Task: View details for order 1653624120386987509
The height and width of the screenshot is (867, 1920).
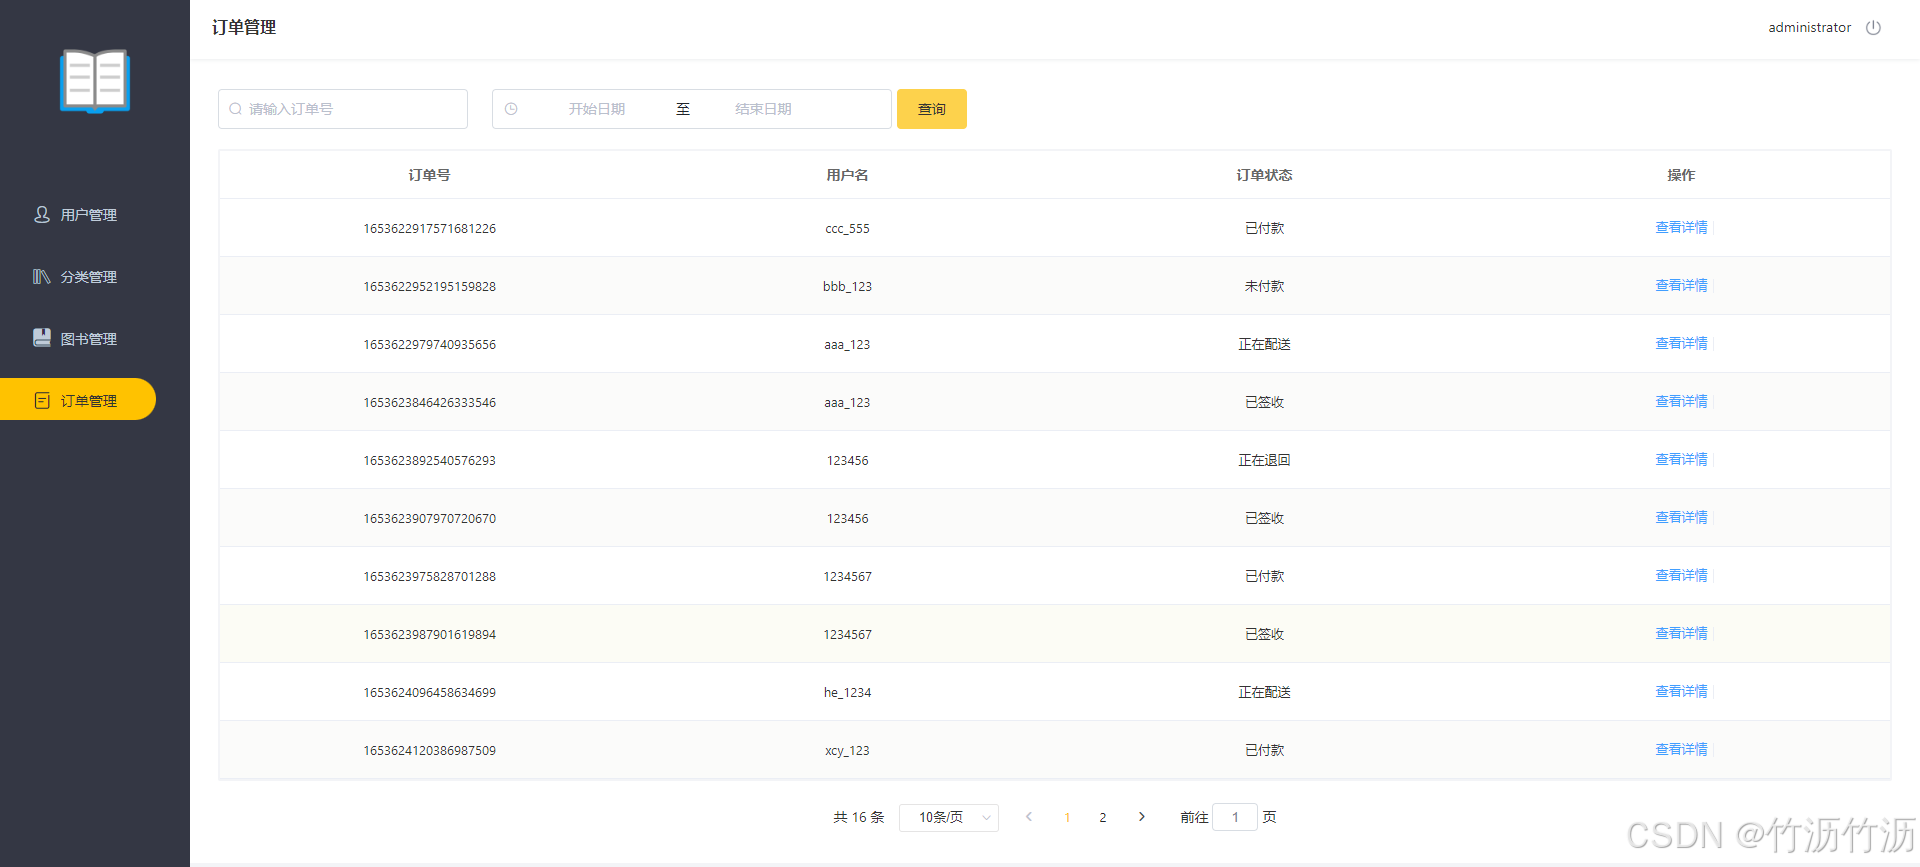Action: point(1681,750)
